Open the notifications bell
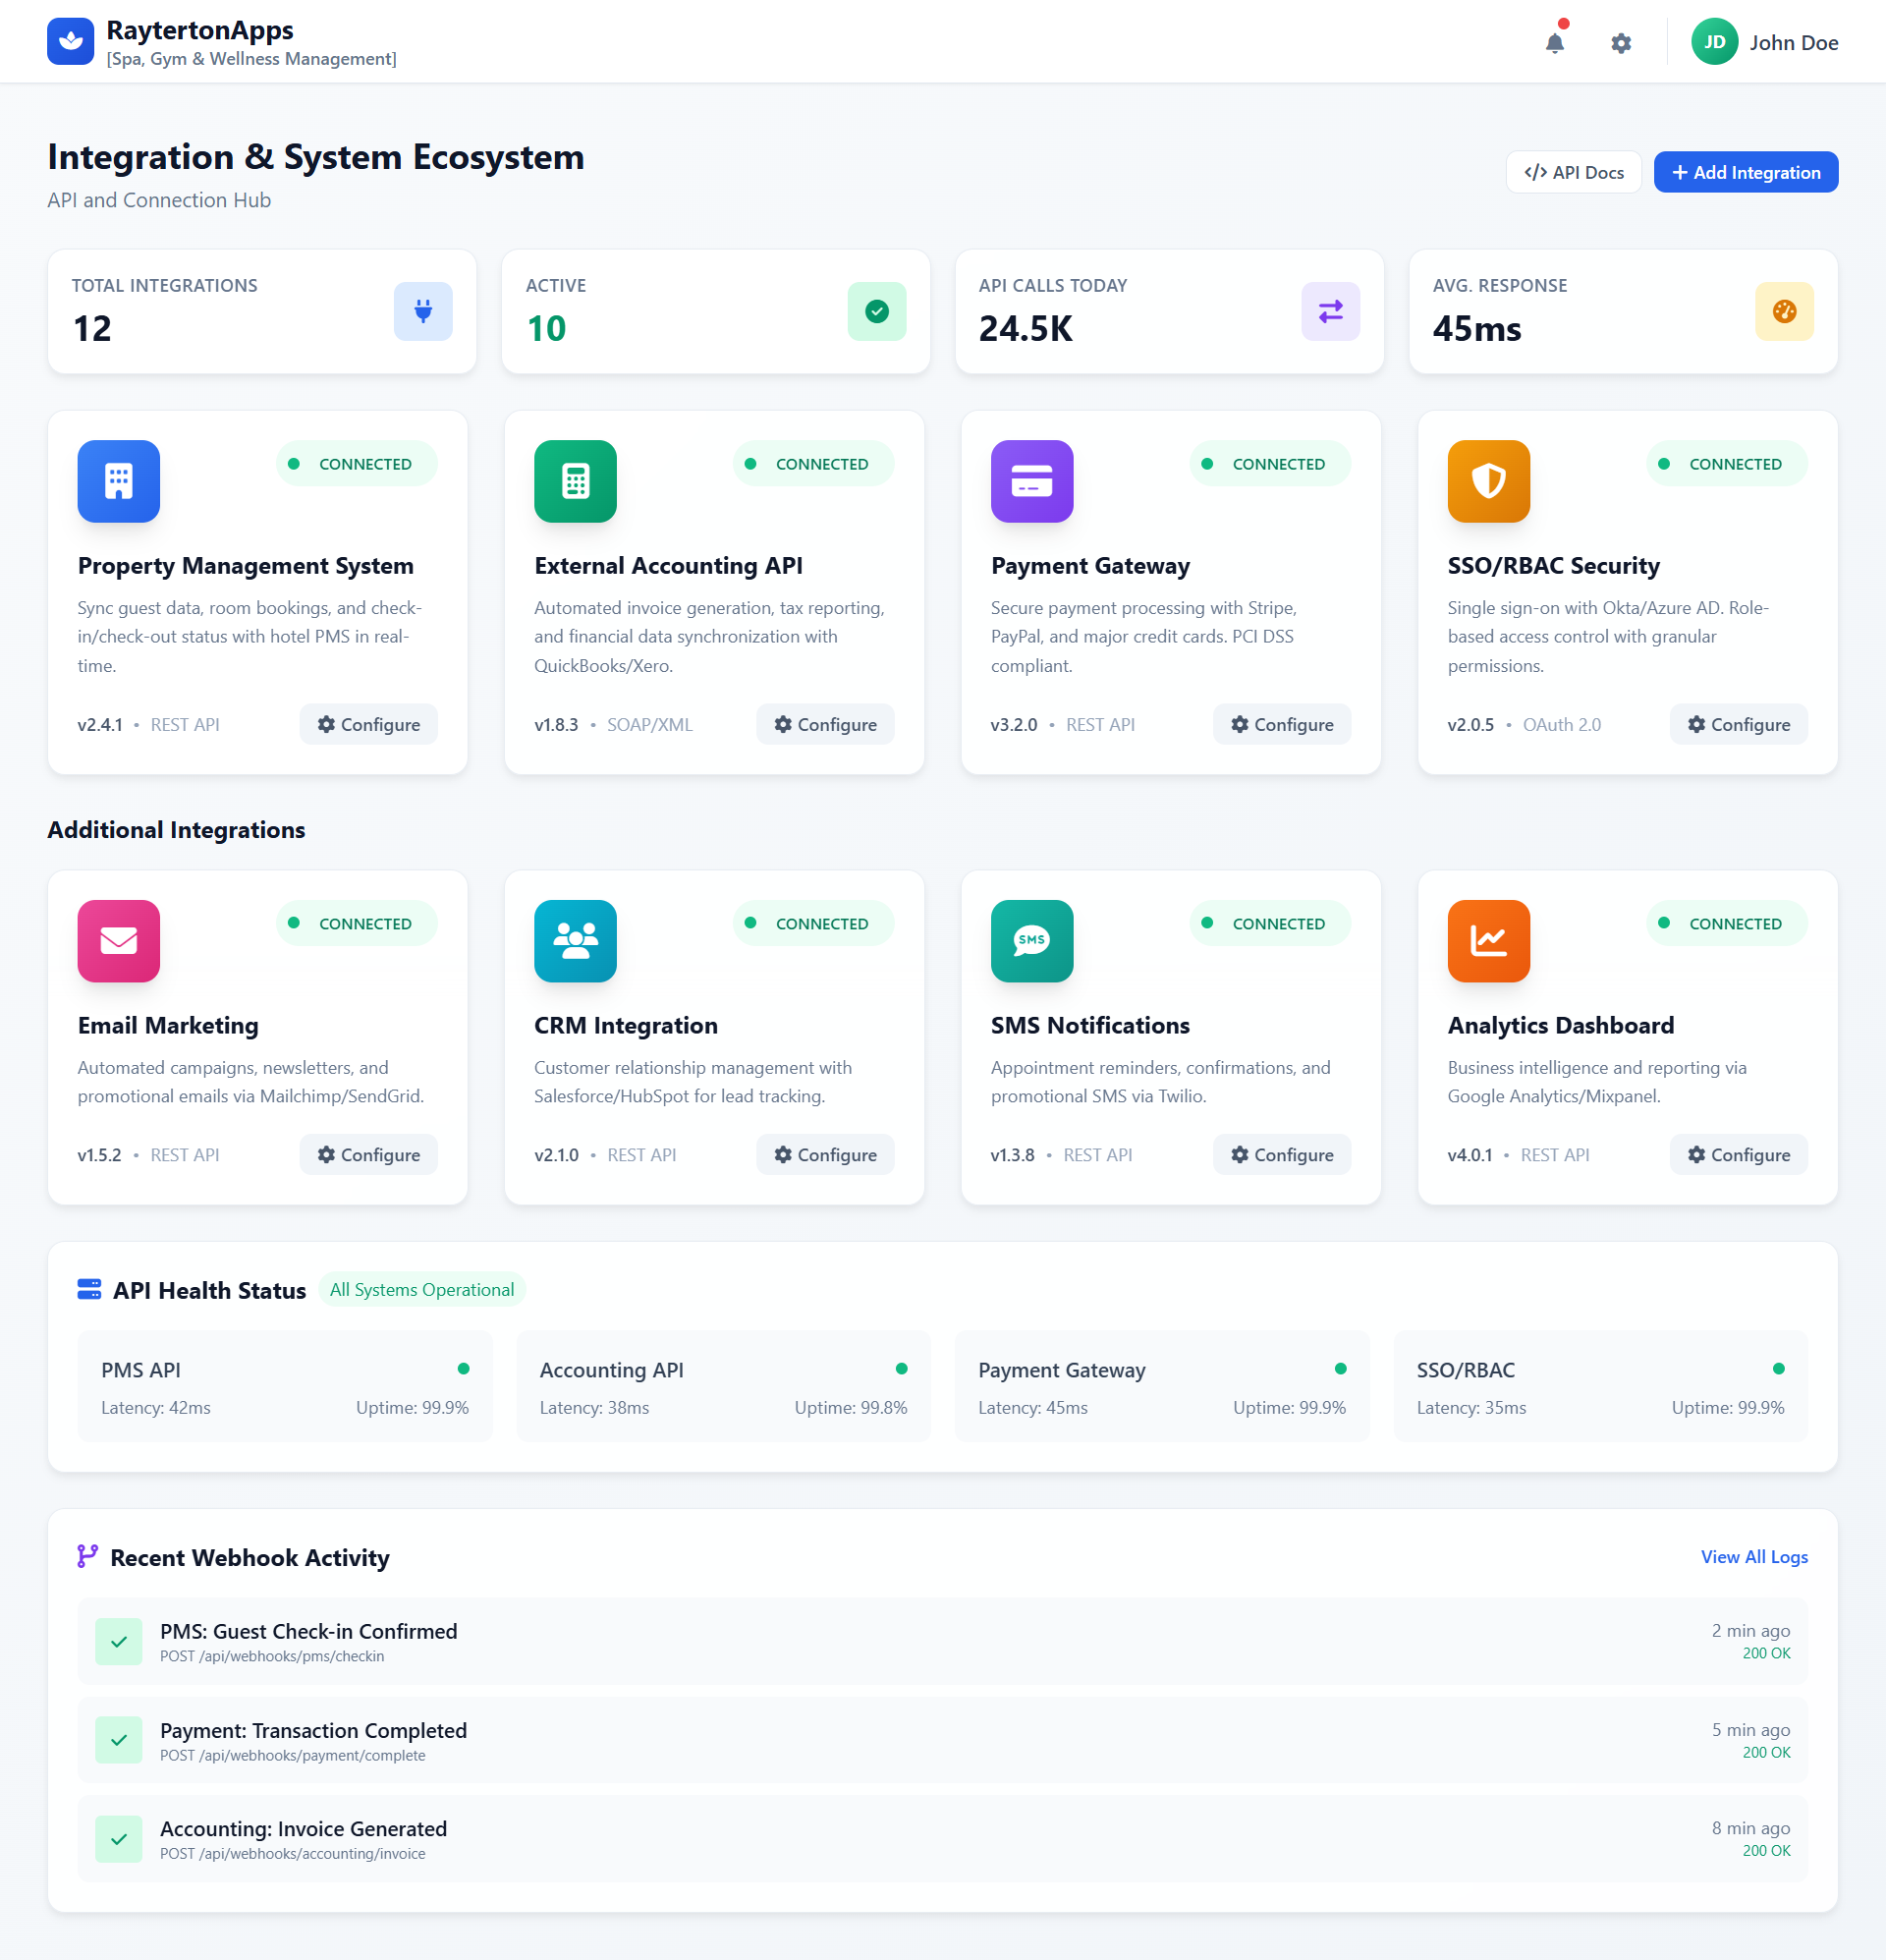 click(x=1556, y=43)
